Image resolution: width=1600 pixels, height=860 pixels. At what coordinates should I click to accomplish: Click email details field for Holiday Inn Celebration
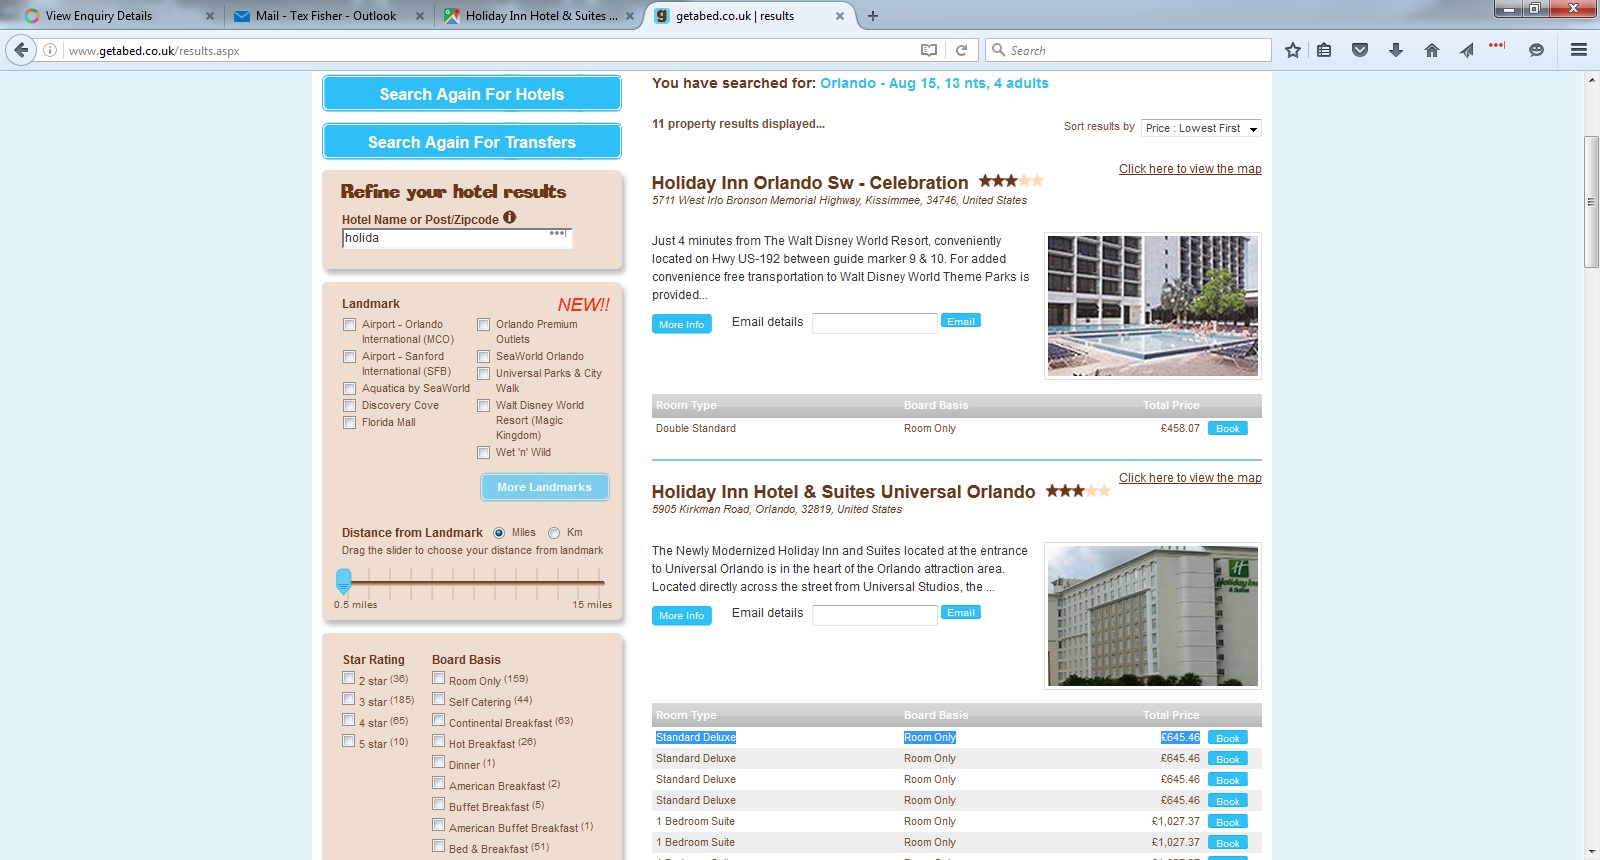pyautogui.click(x=874, y=323)
